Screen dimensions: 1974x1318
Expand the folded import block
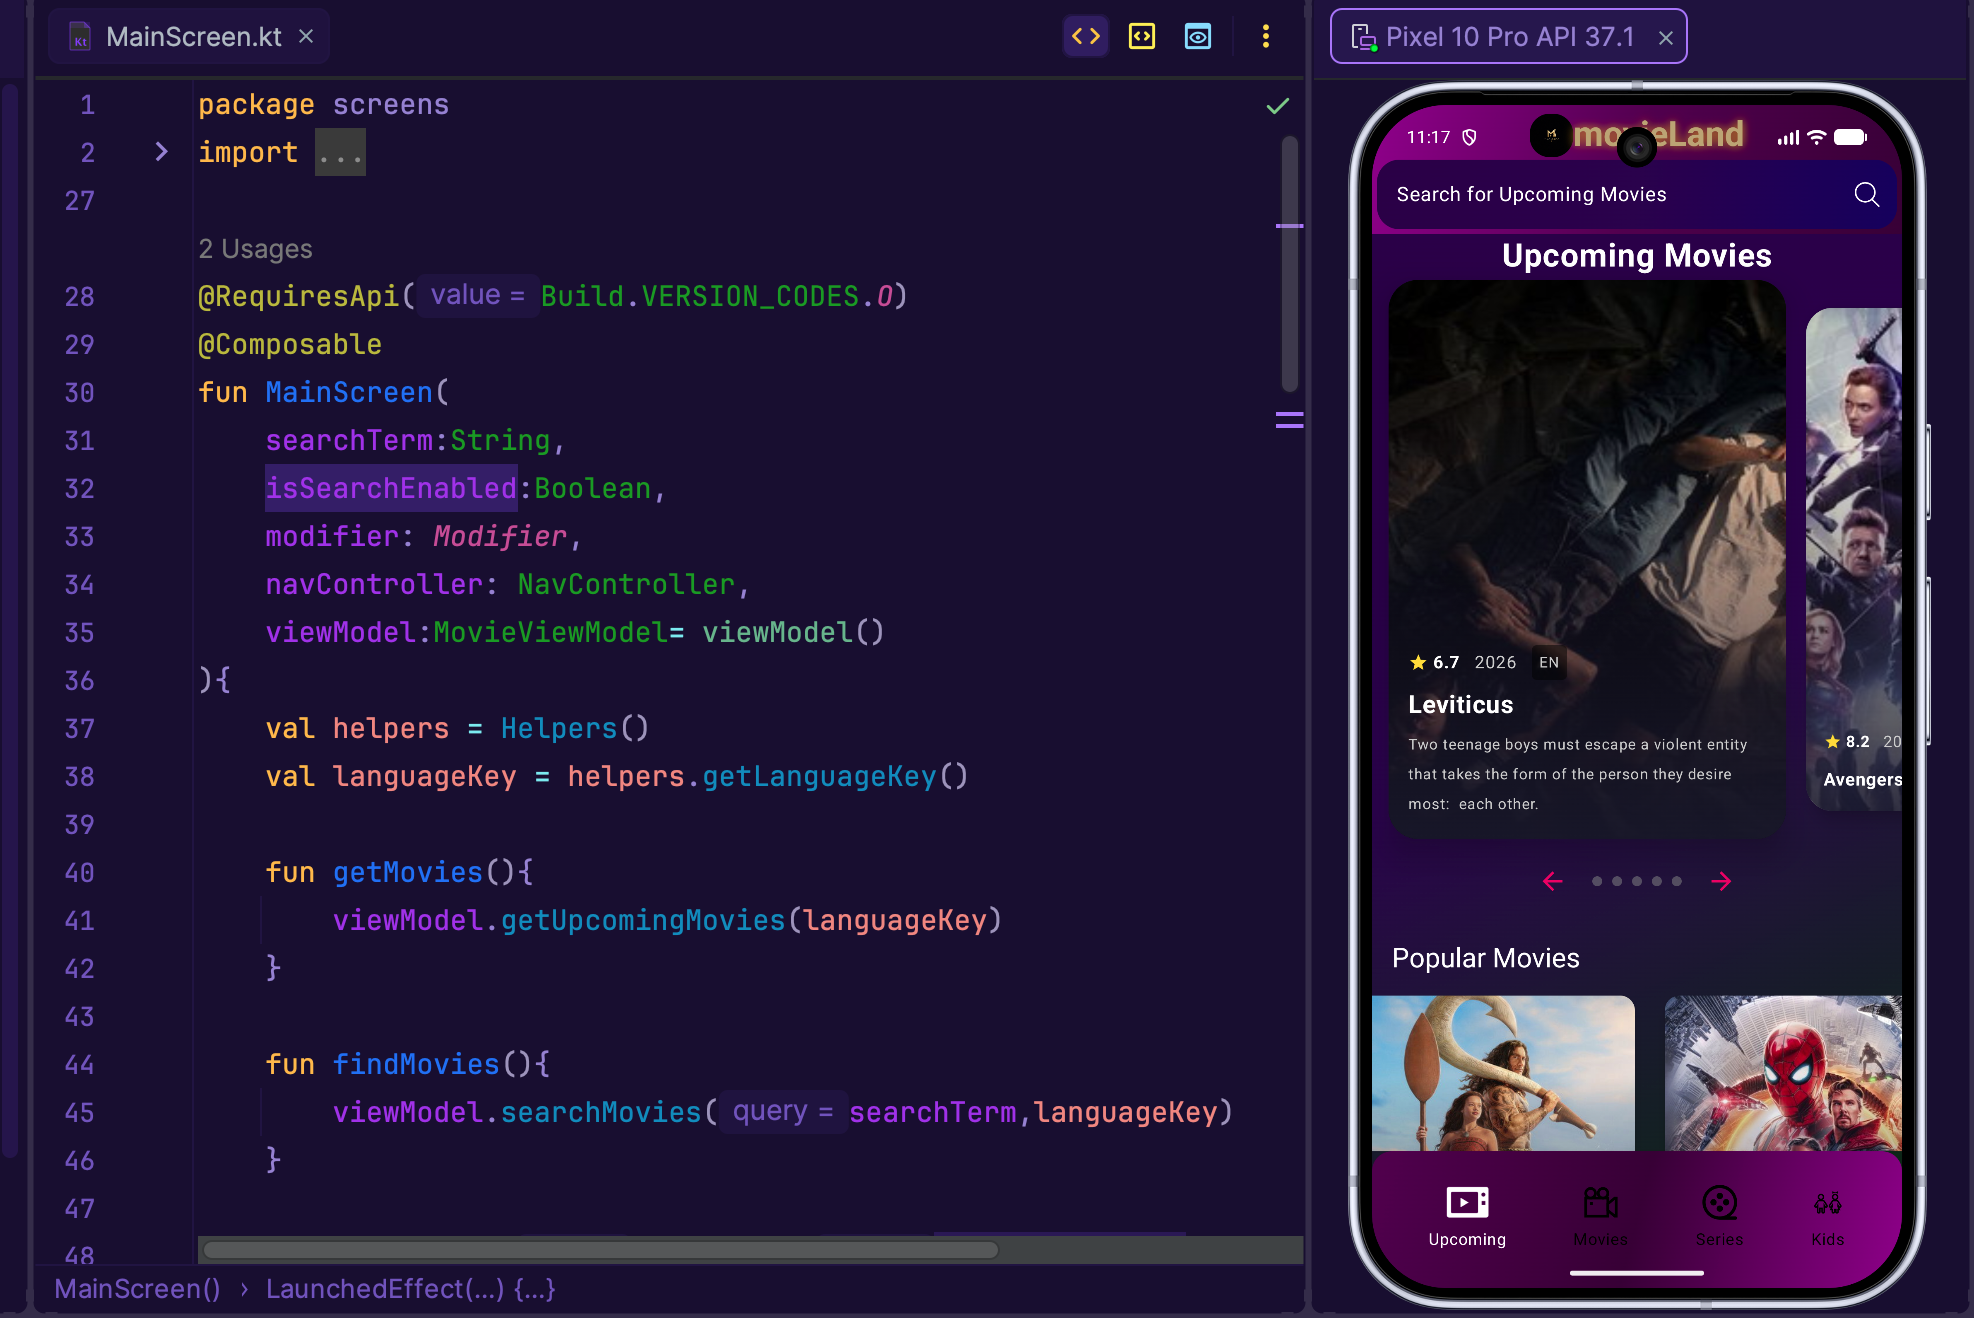coord(161,152)
